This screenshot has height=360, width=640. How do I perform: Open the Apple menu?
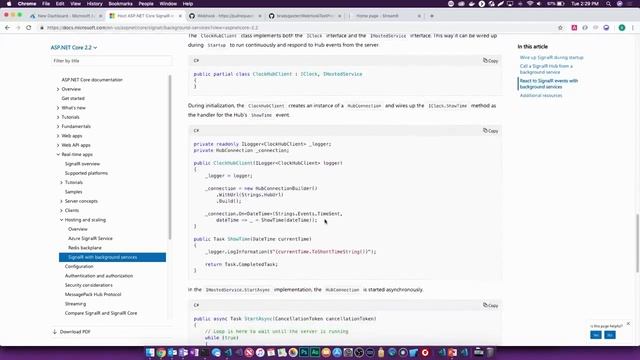[9, 4]
